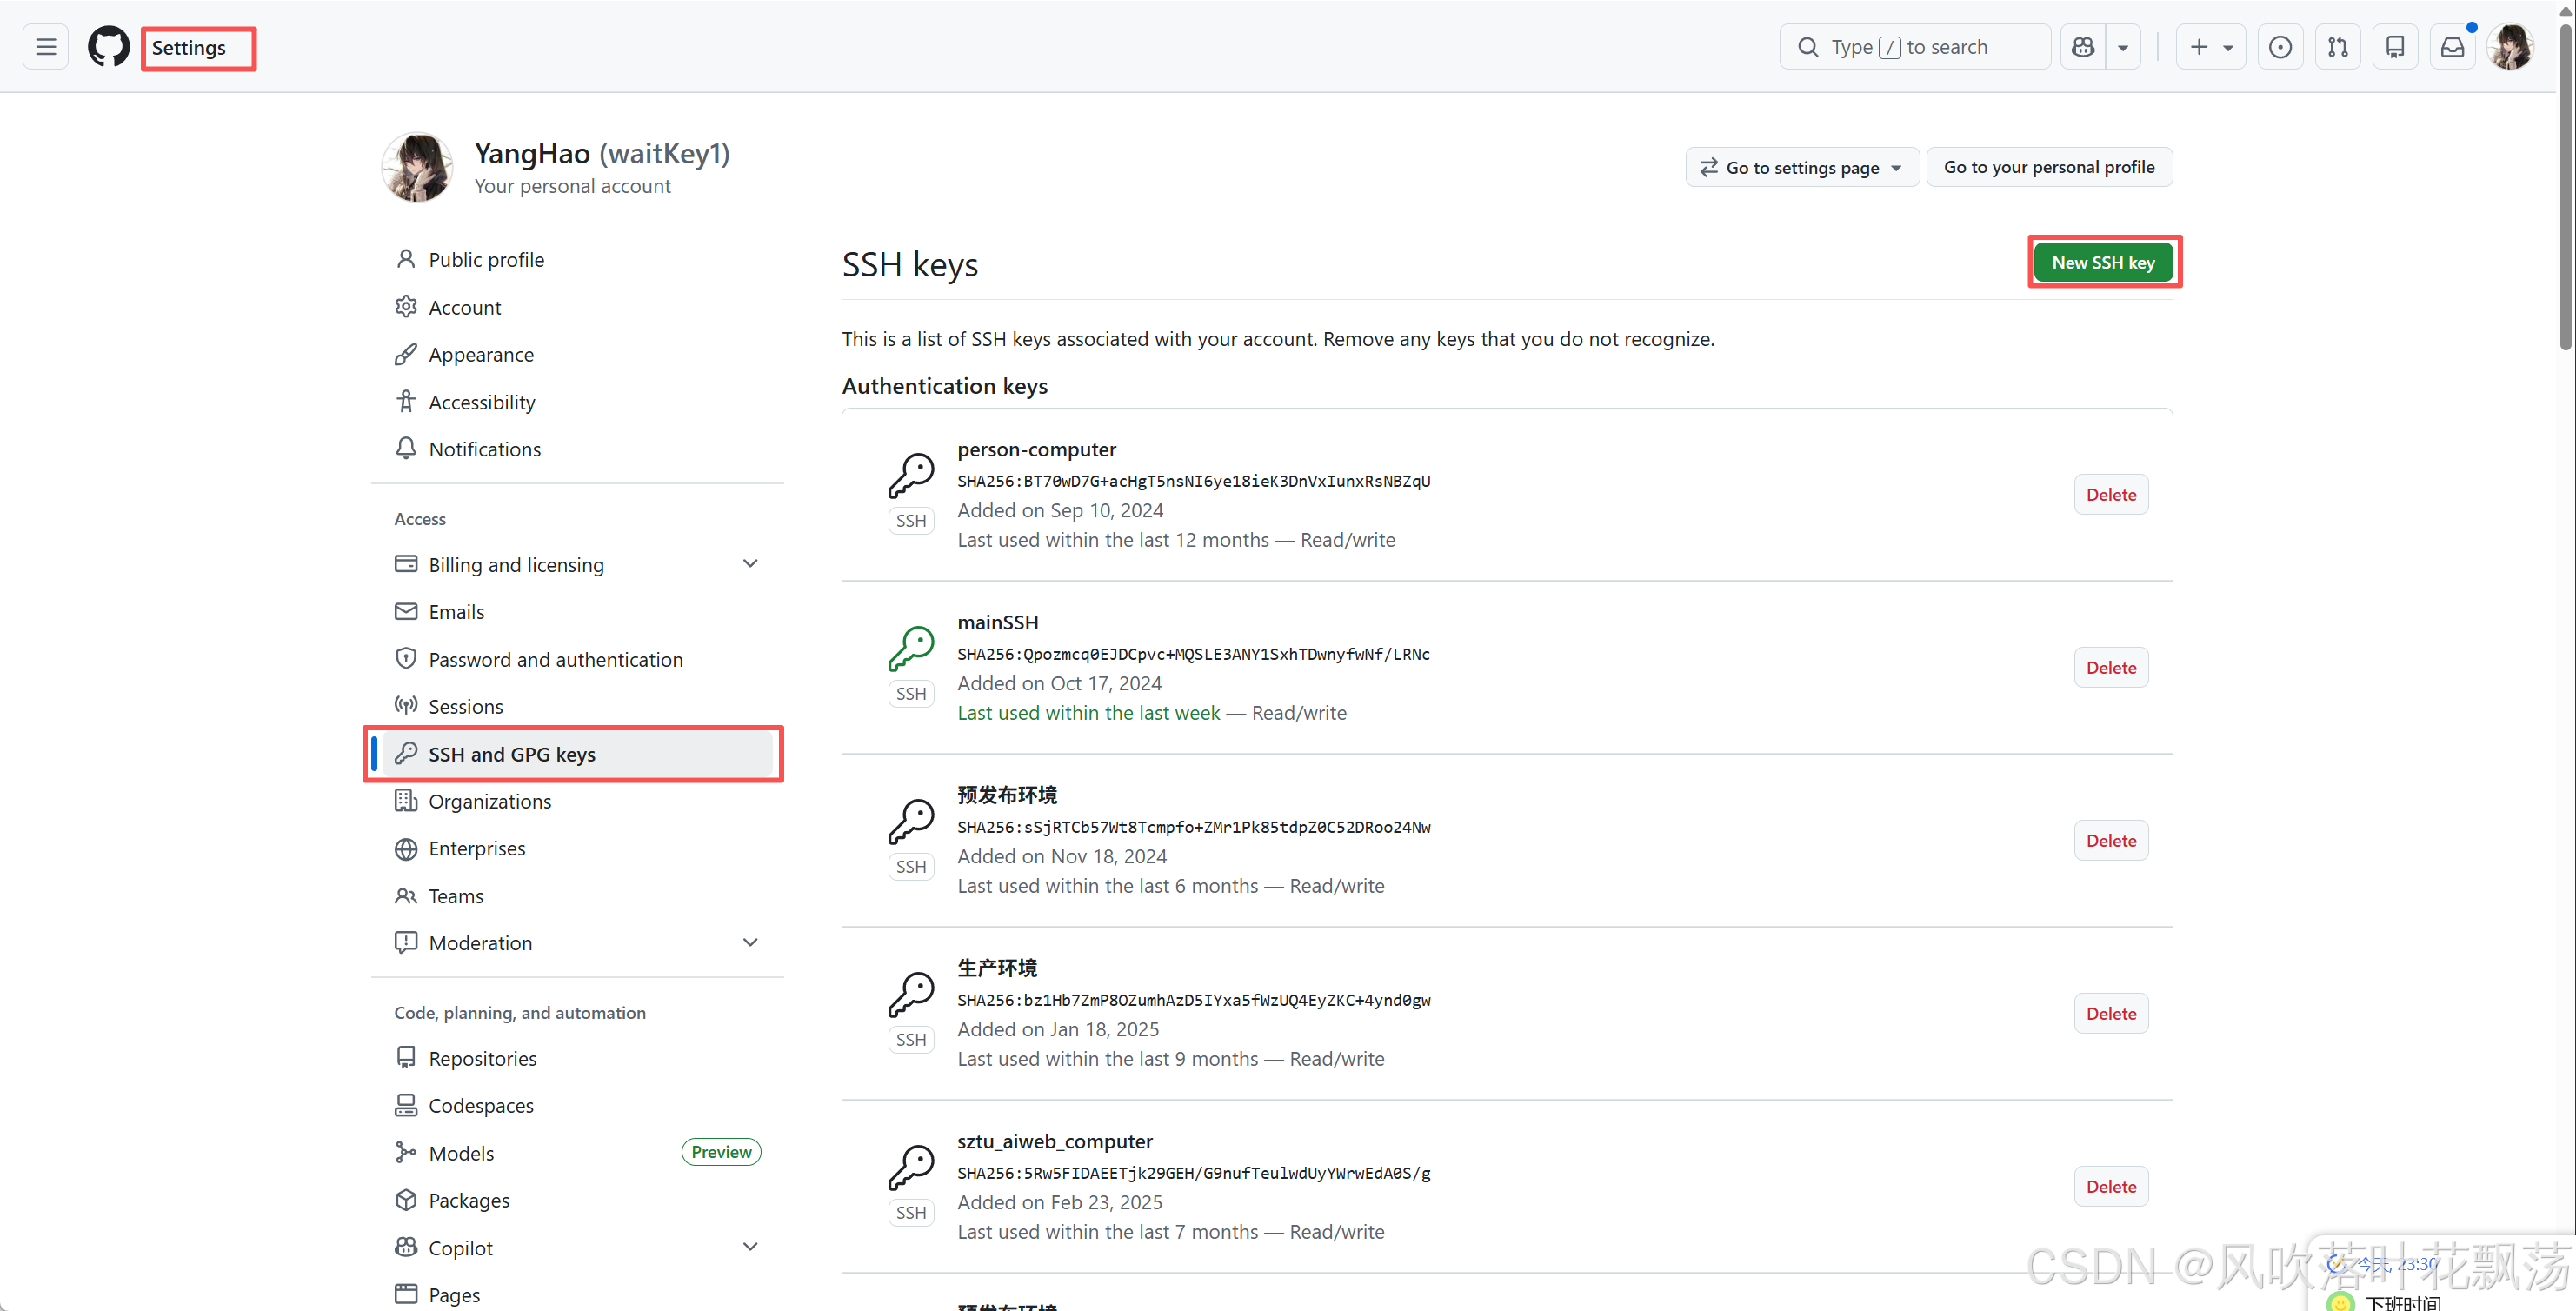This screenshot has width=2576, height=1311.
Task: Expand the Billing and licensing section
Action: coord(750,564)
